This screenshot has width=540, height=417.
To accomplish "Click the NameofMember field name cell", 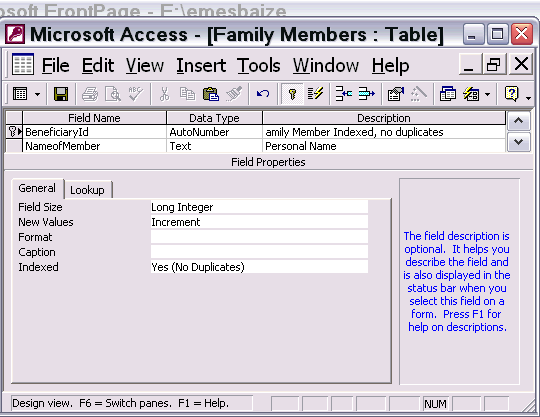I will (x=94, y=146).
